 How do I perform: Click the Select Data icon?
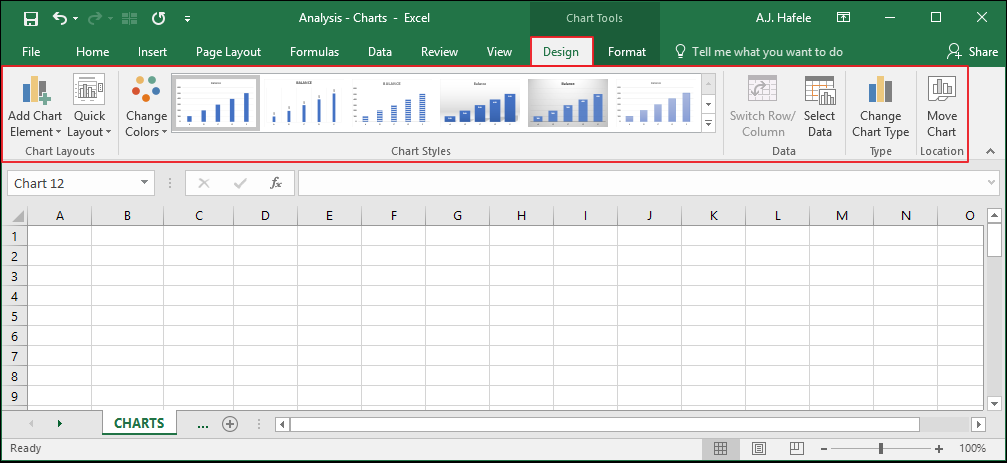tap(819, 90)
